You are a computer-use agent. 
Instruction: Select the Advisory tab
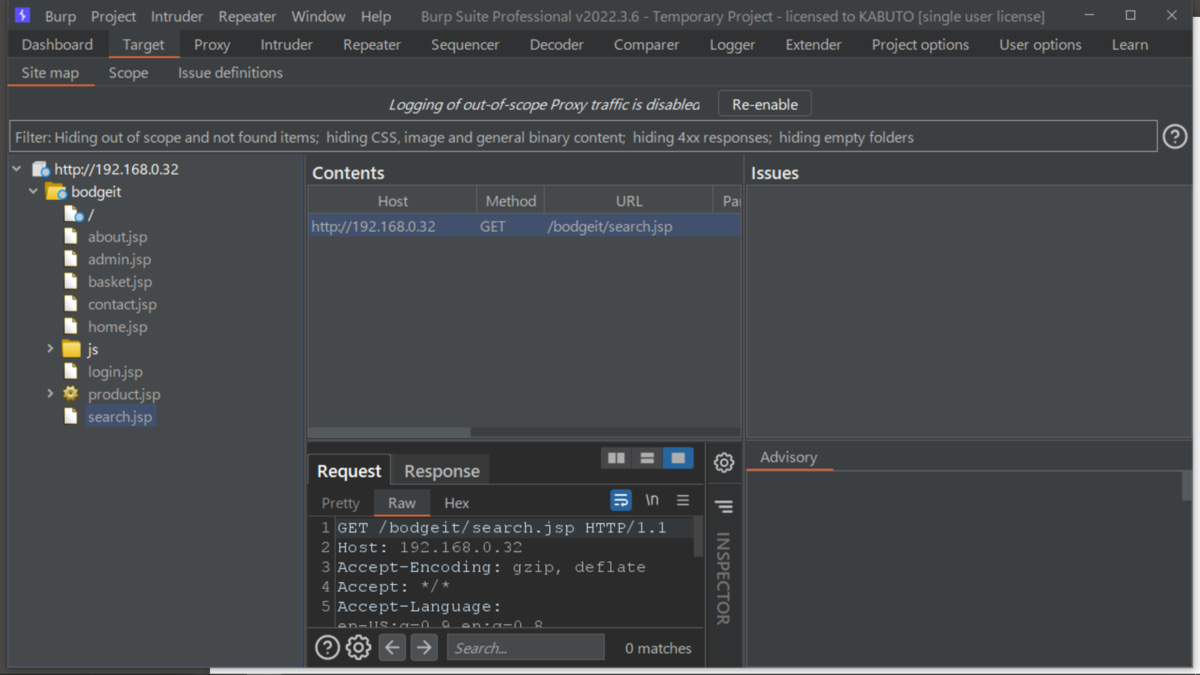click(789, 457)
